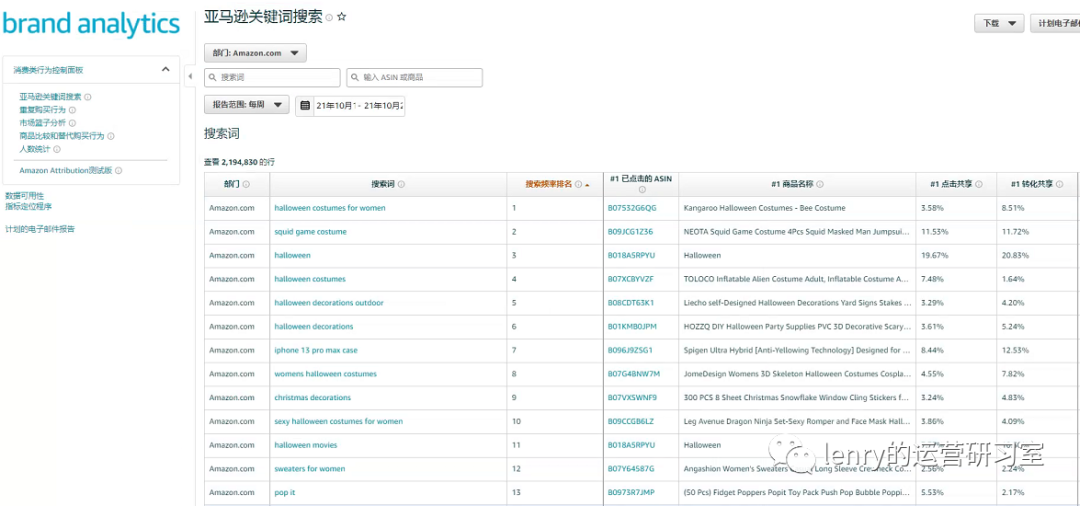Click ASIN link B07VXSWNF9
This screenshot has height=506, width=1080.
tap(632, 398)
